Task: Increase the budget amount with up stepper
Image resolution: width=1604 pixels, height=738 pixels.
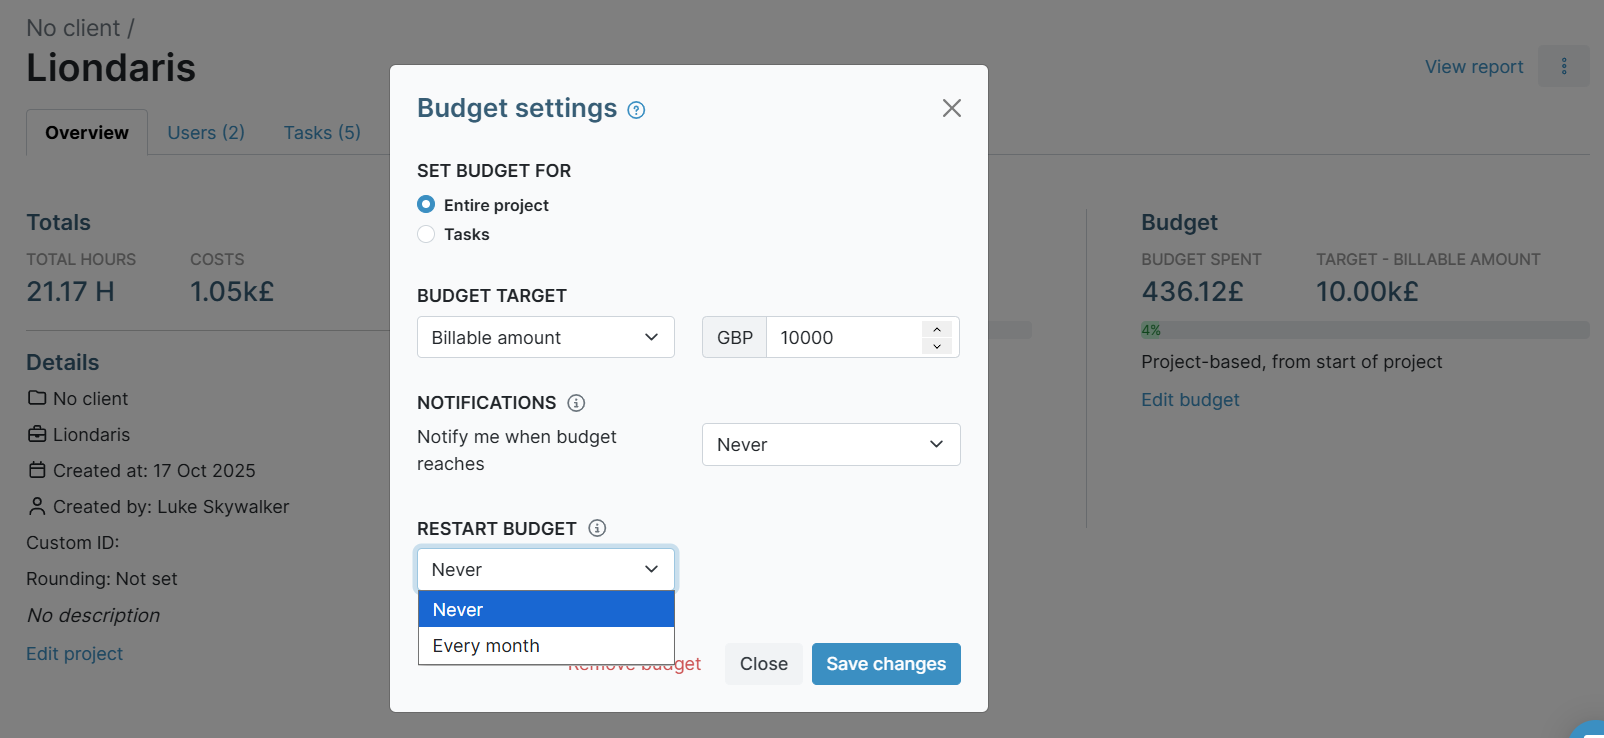Action: [937, 329]
